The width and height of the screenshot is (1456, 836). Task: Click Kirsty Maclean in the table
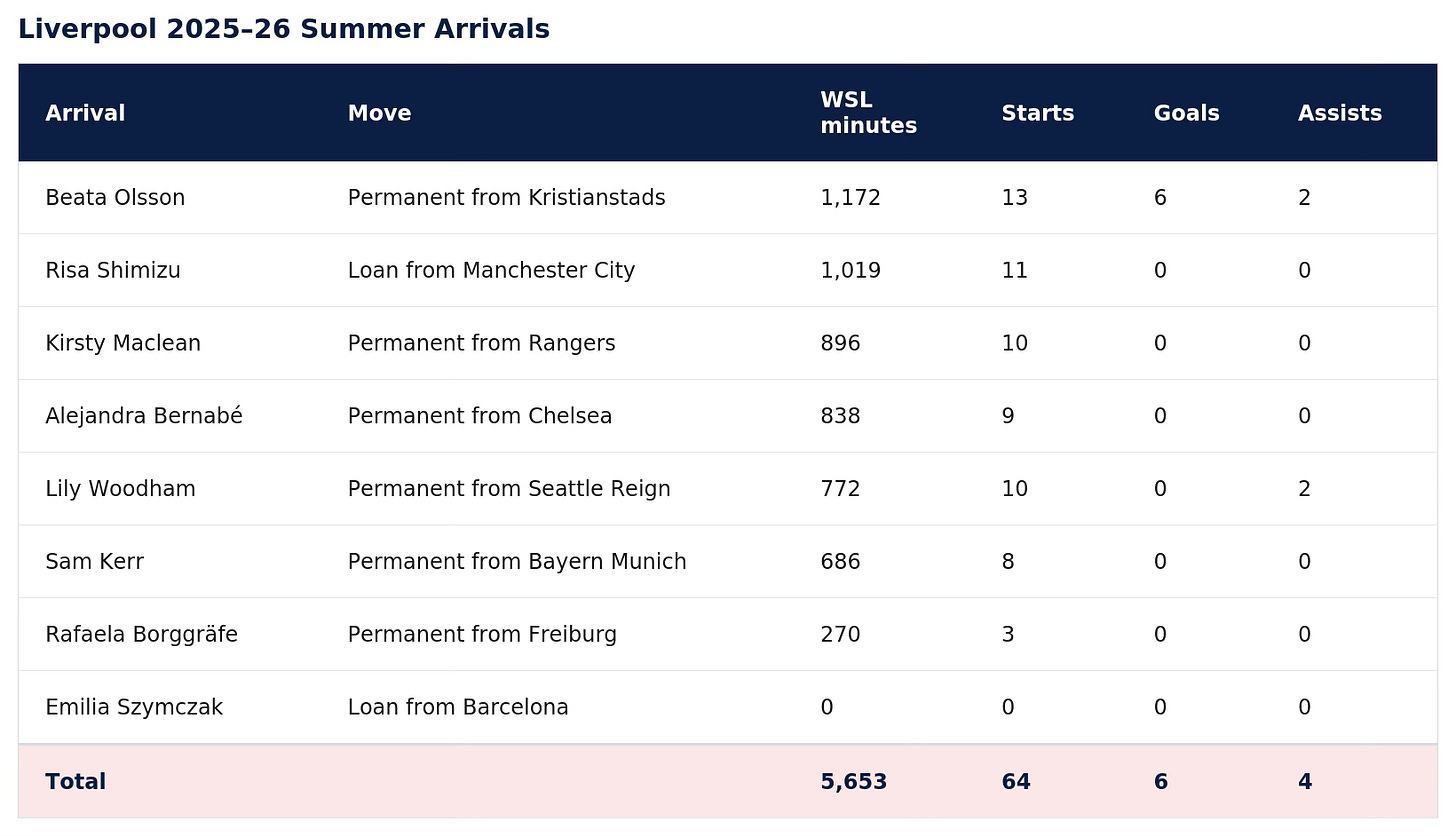pos(123,344)
